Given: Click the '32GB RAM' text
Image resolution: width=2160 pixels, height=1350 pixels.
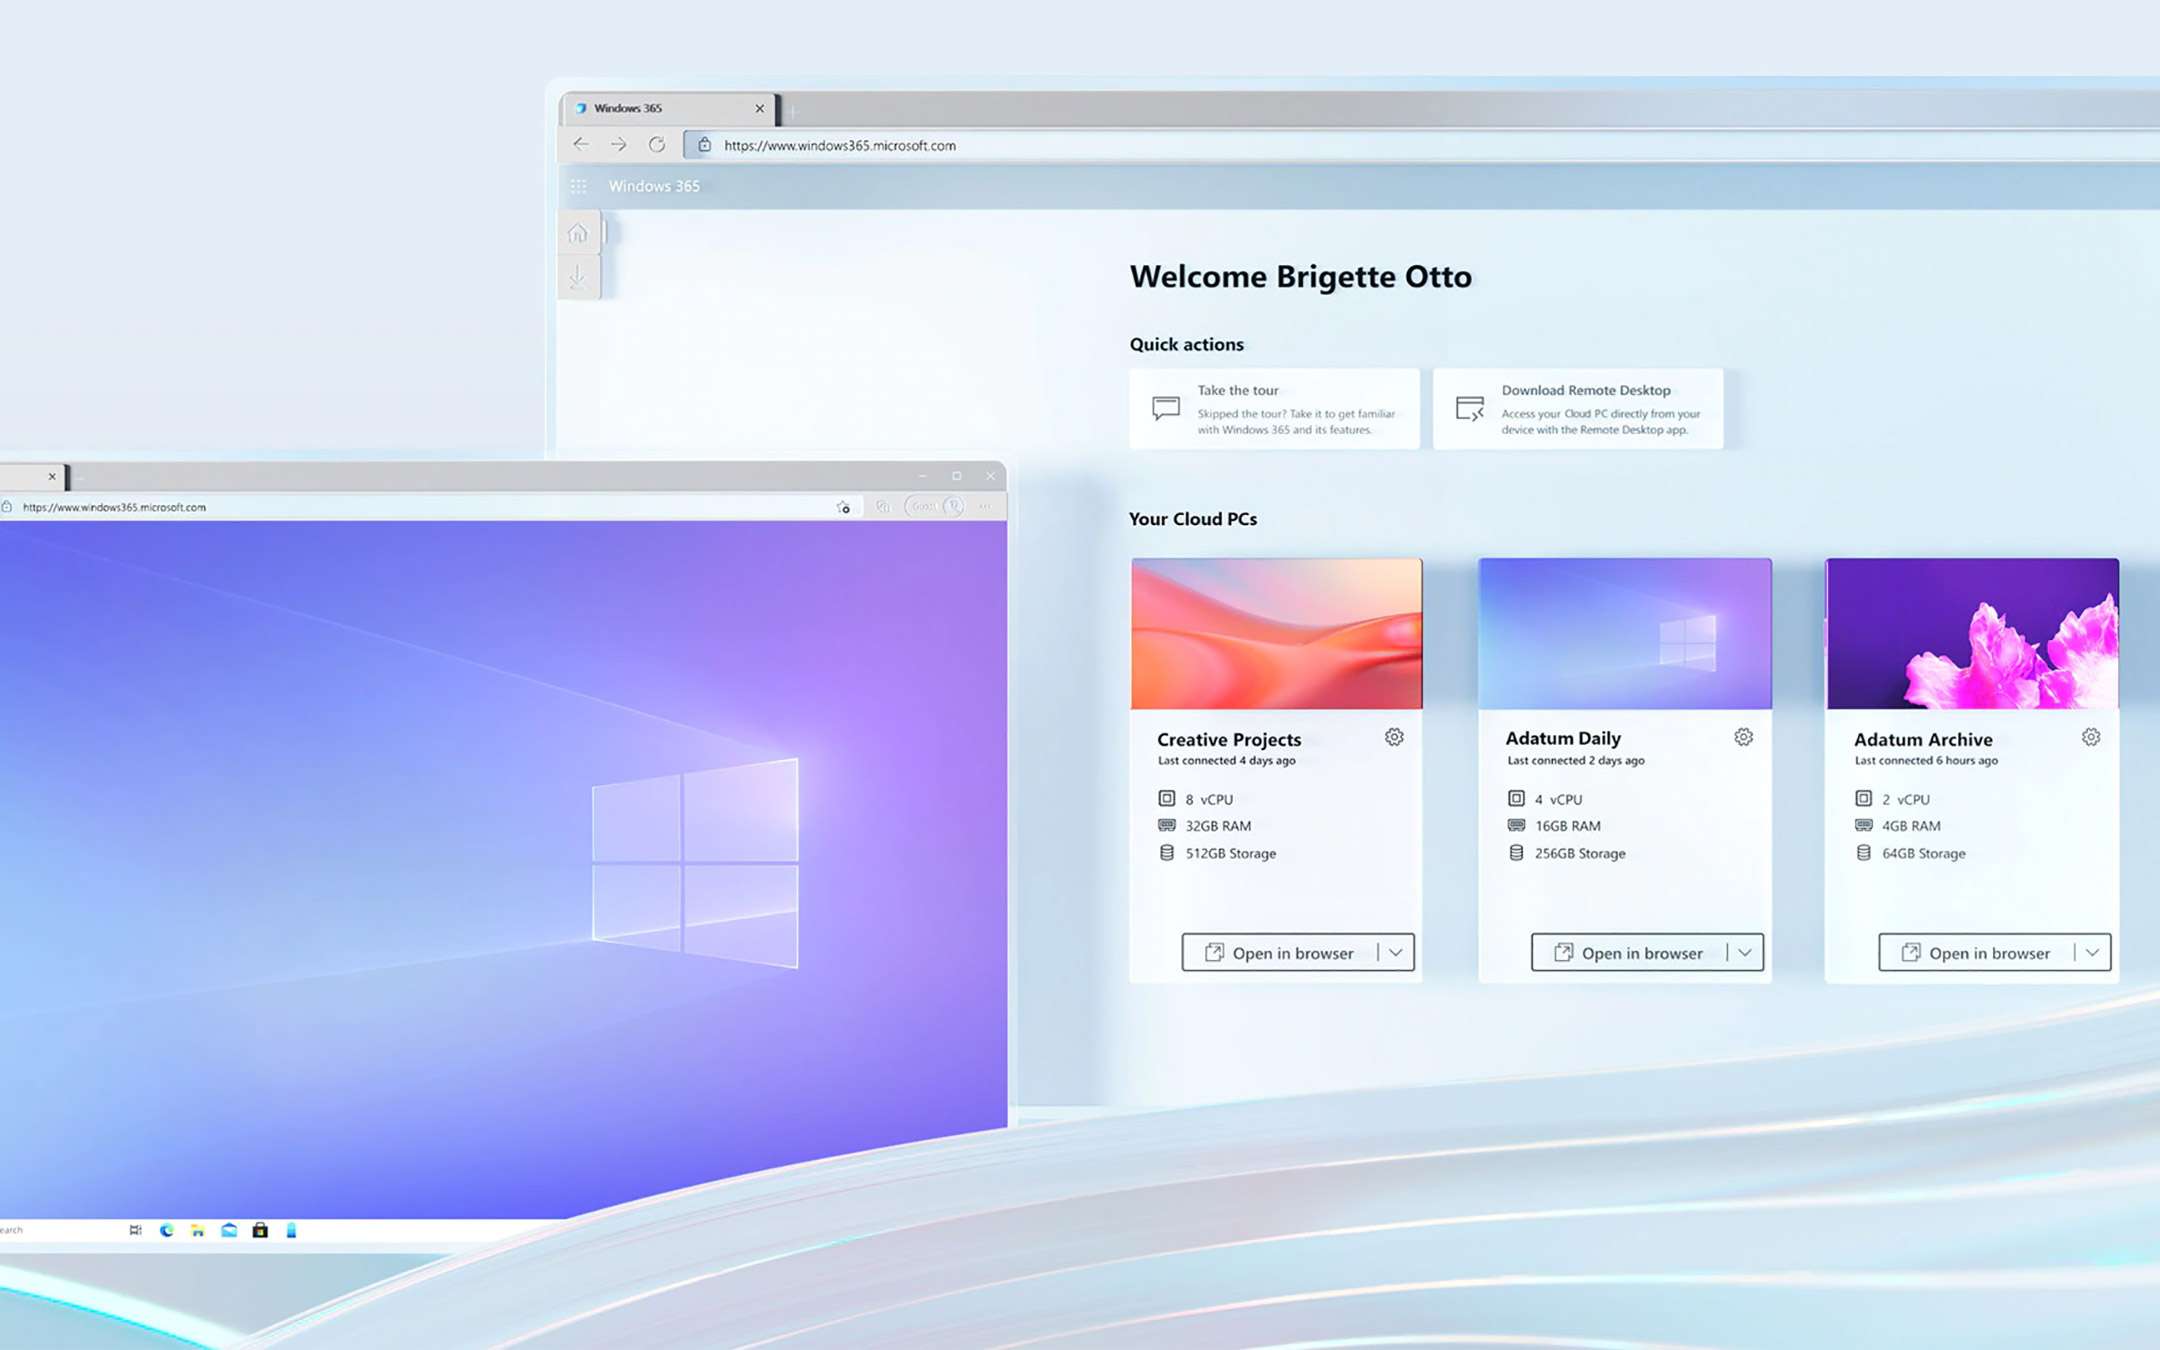Looking at the screenshot, I should (x=1218, y=826).
